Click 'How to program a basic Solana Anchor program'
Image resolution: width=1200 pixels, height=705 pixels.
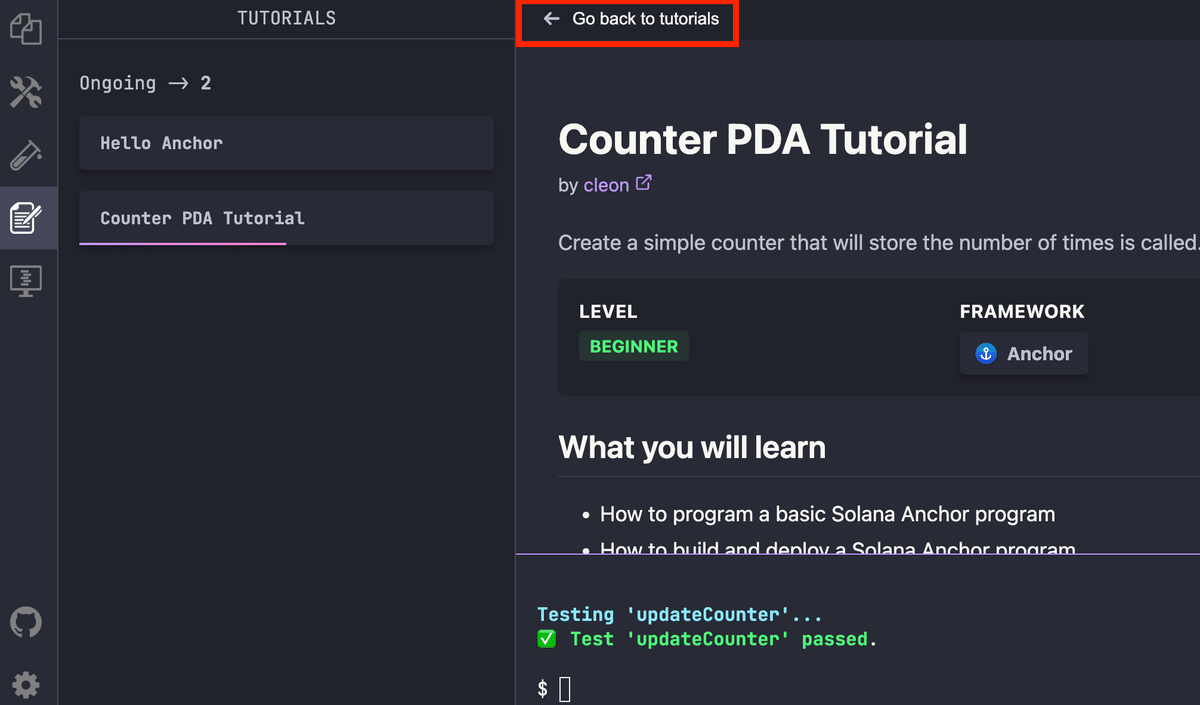click(x=827, y=515)
